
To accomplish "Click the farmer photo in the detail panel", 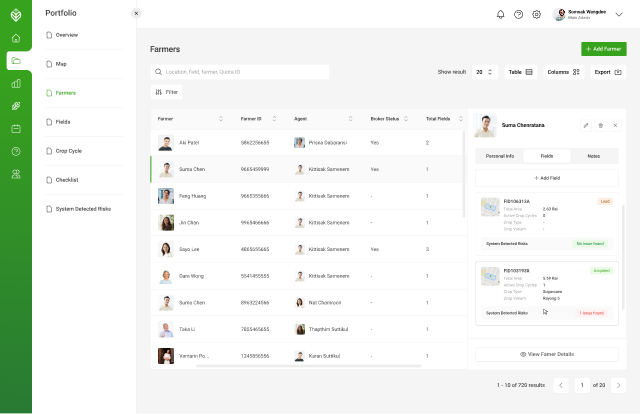I will click(x=485, y=125).
